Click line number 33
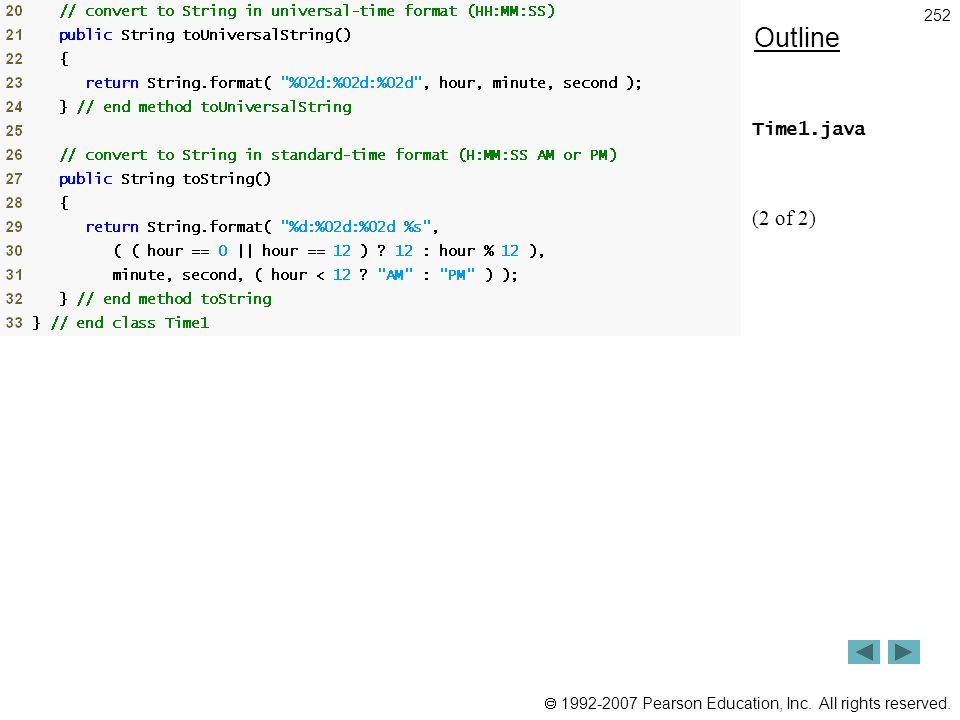The image size is (960, 720). click(x=14, y=323)
